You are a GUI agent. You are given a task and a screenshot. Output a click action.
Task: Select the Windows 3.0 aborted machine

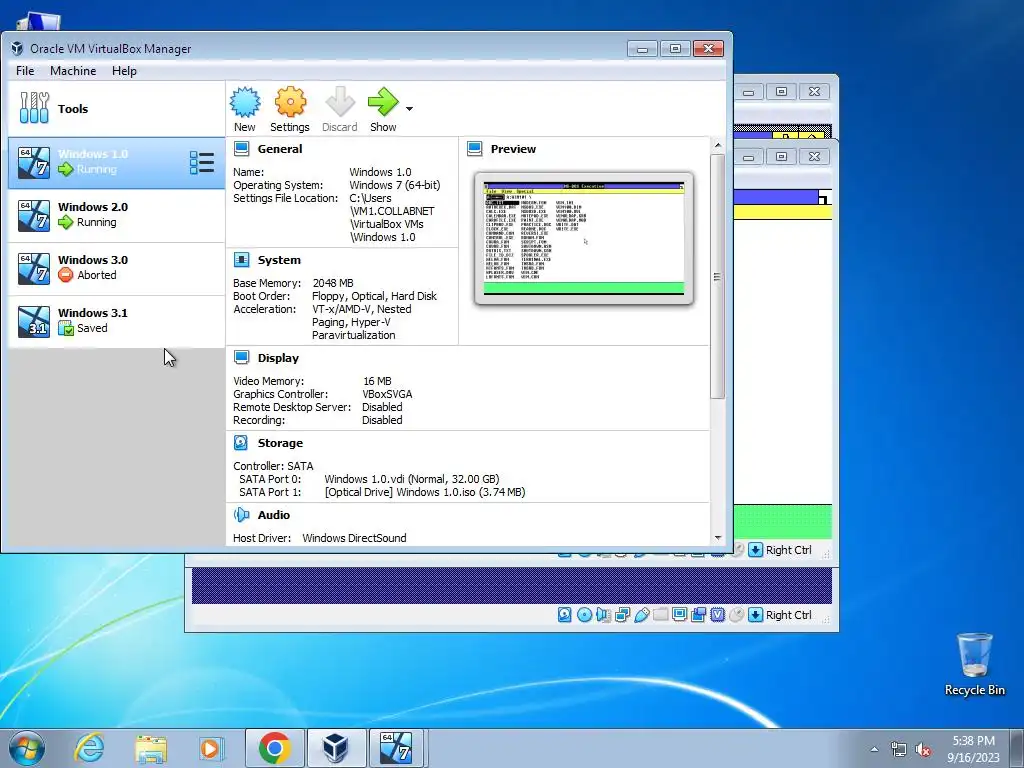(x=116, y=268)
